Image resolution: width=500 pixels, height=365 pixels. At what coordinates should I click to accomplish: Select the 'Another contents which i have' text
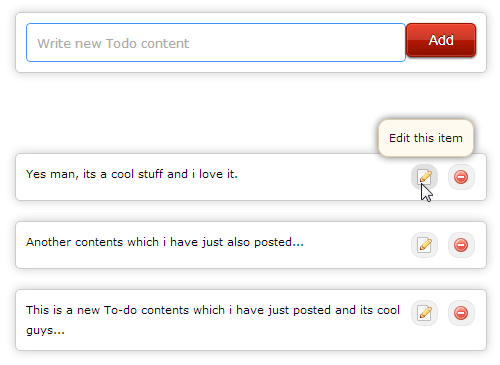click(165, 242)
